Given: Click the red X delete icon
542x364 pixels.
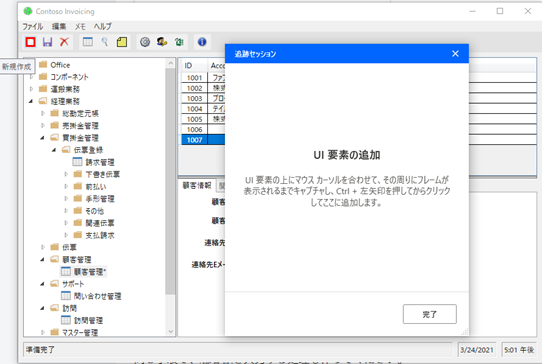Looking at the screenshot, I should 64,42.
